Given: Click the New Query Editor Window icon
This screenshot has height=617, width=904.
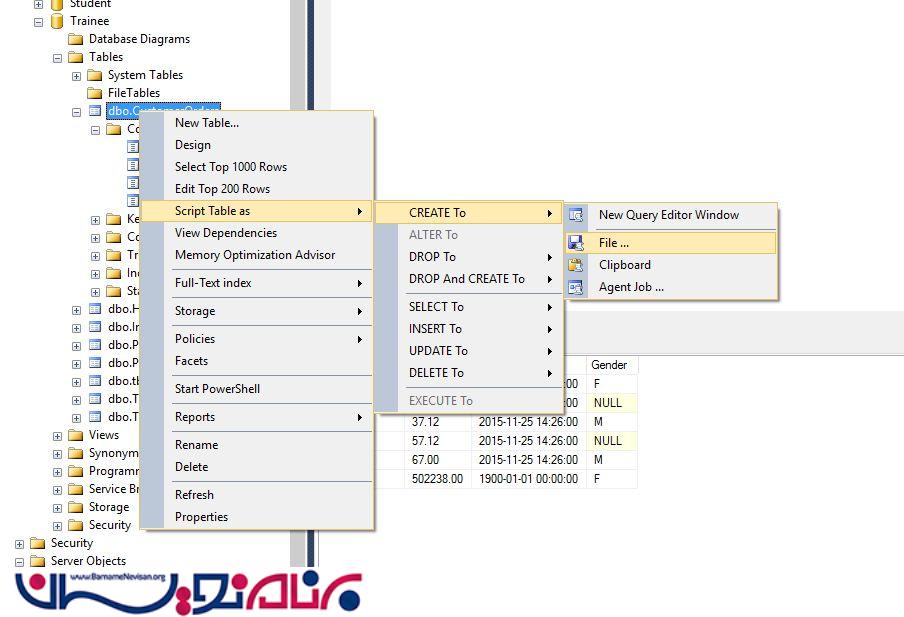Looking at the screenshot, I should (576, 215).
